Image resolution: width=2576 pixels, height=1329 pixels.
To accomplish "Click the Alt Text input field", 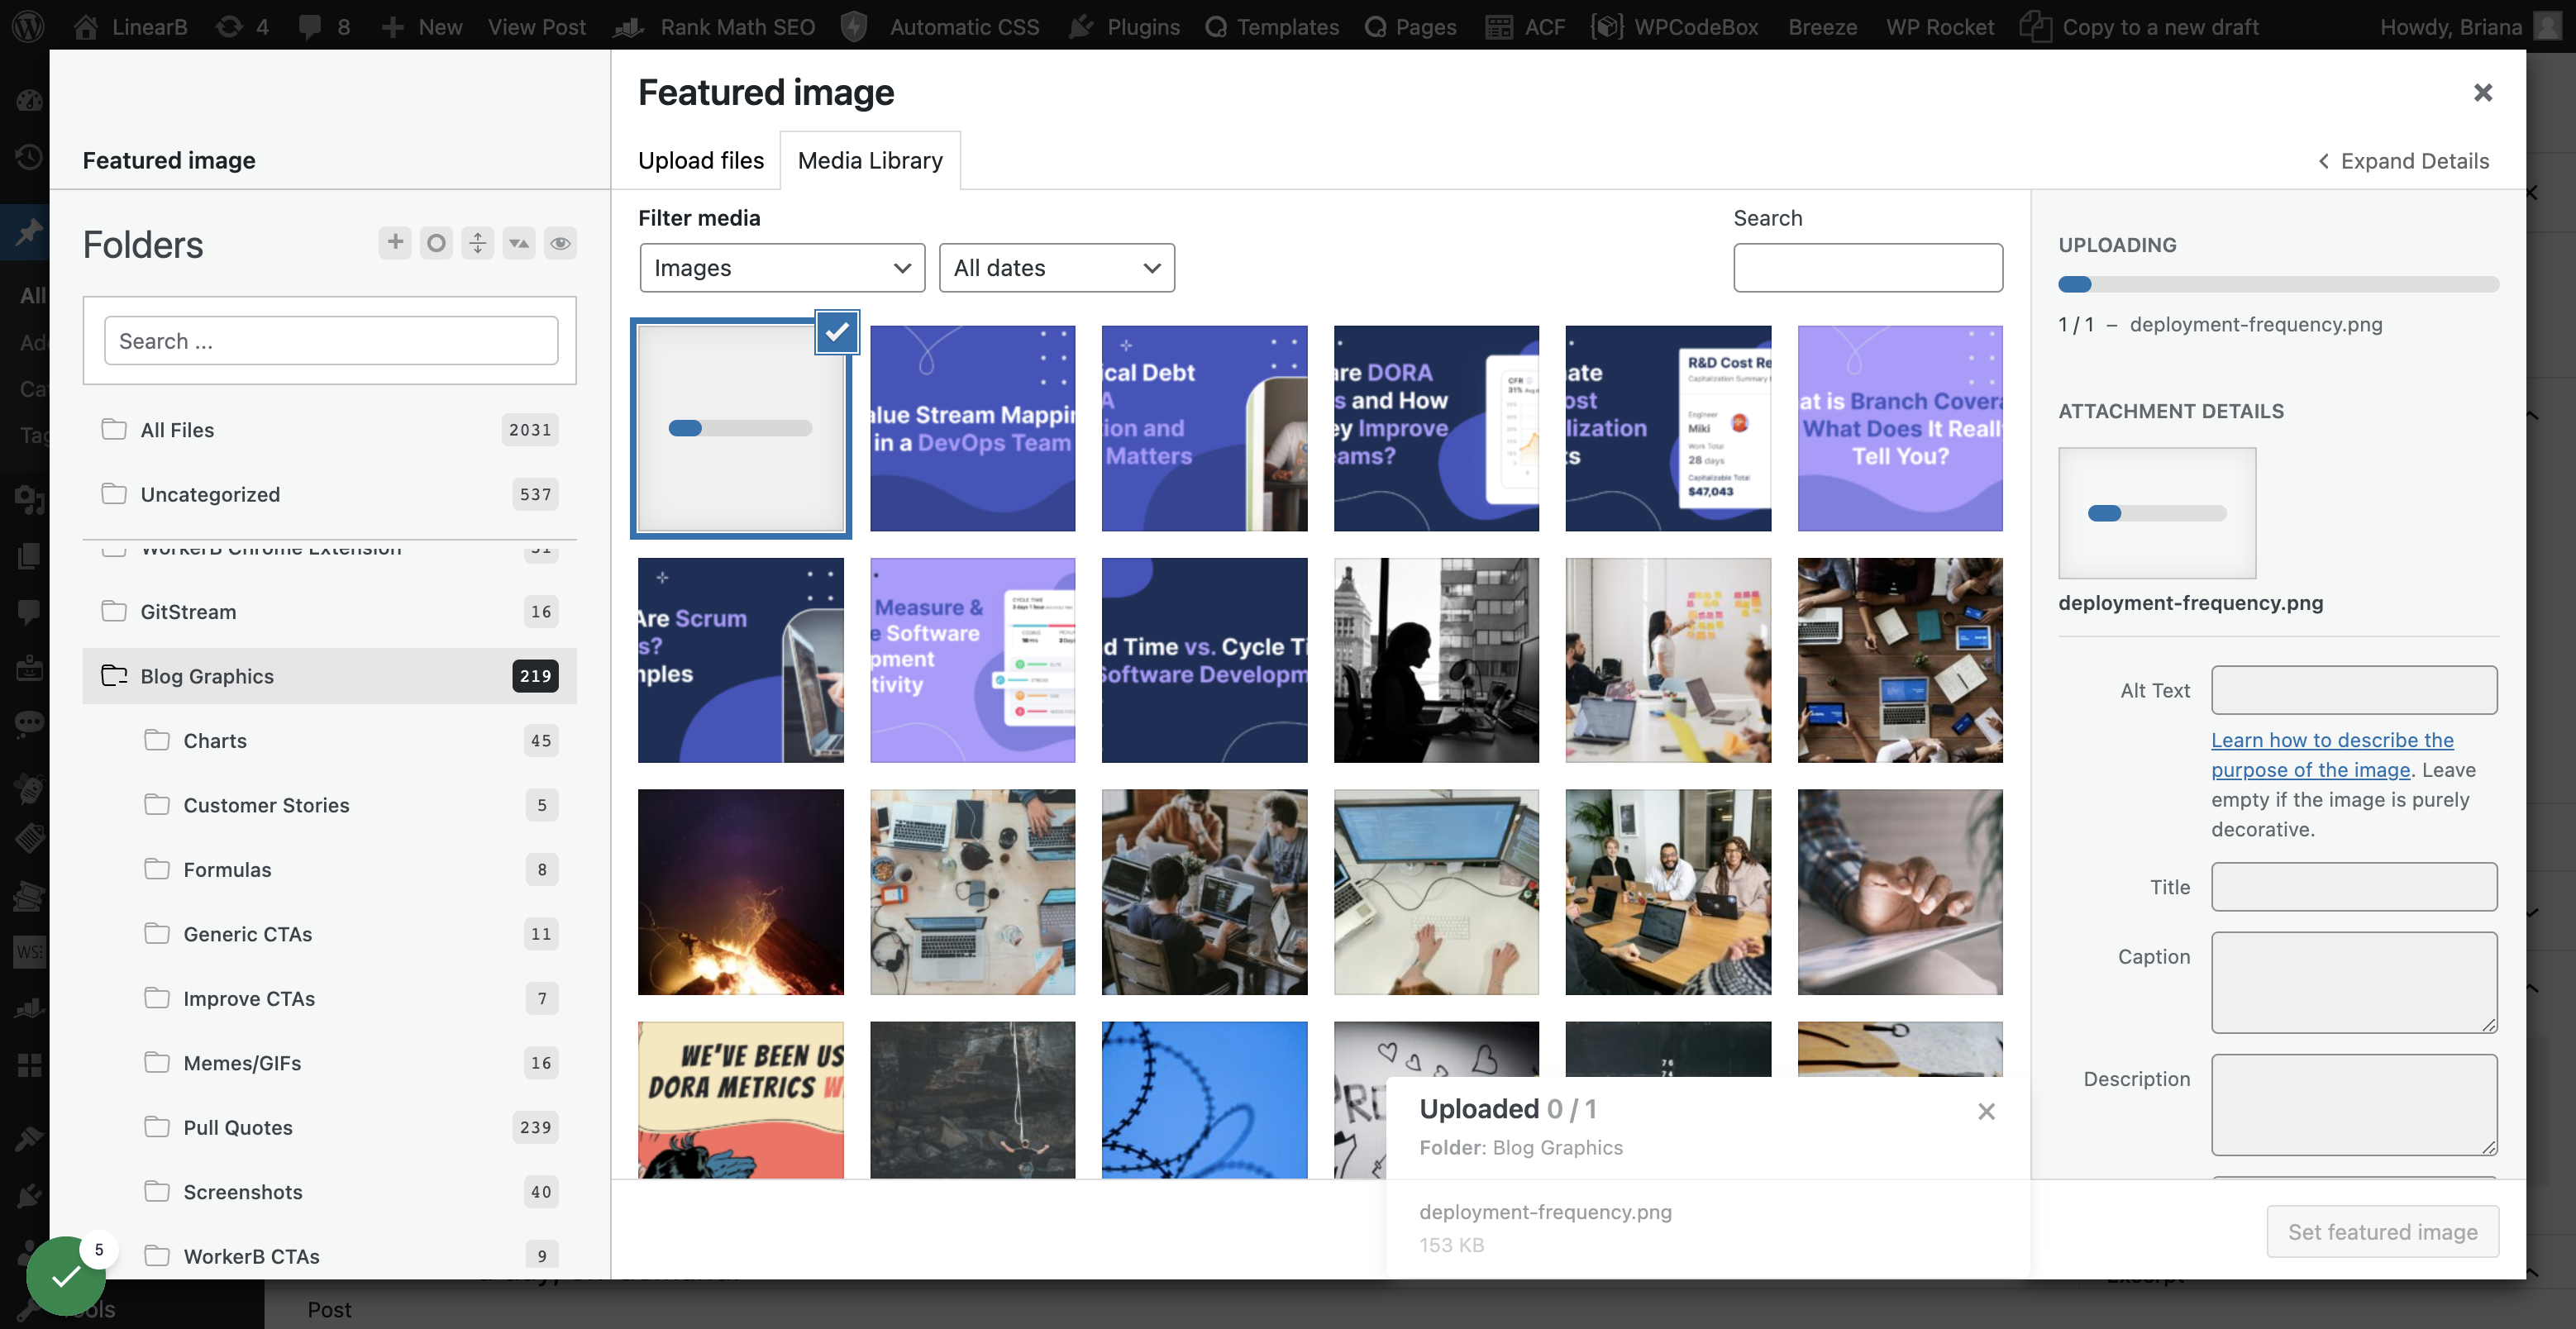I will 2354,690.
